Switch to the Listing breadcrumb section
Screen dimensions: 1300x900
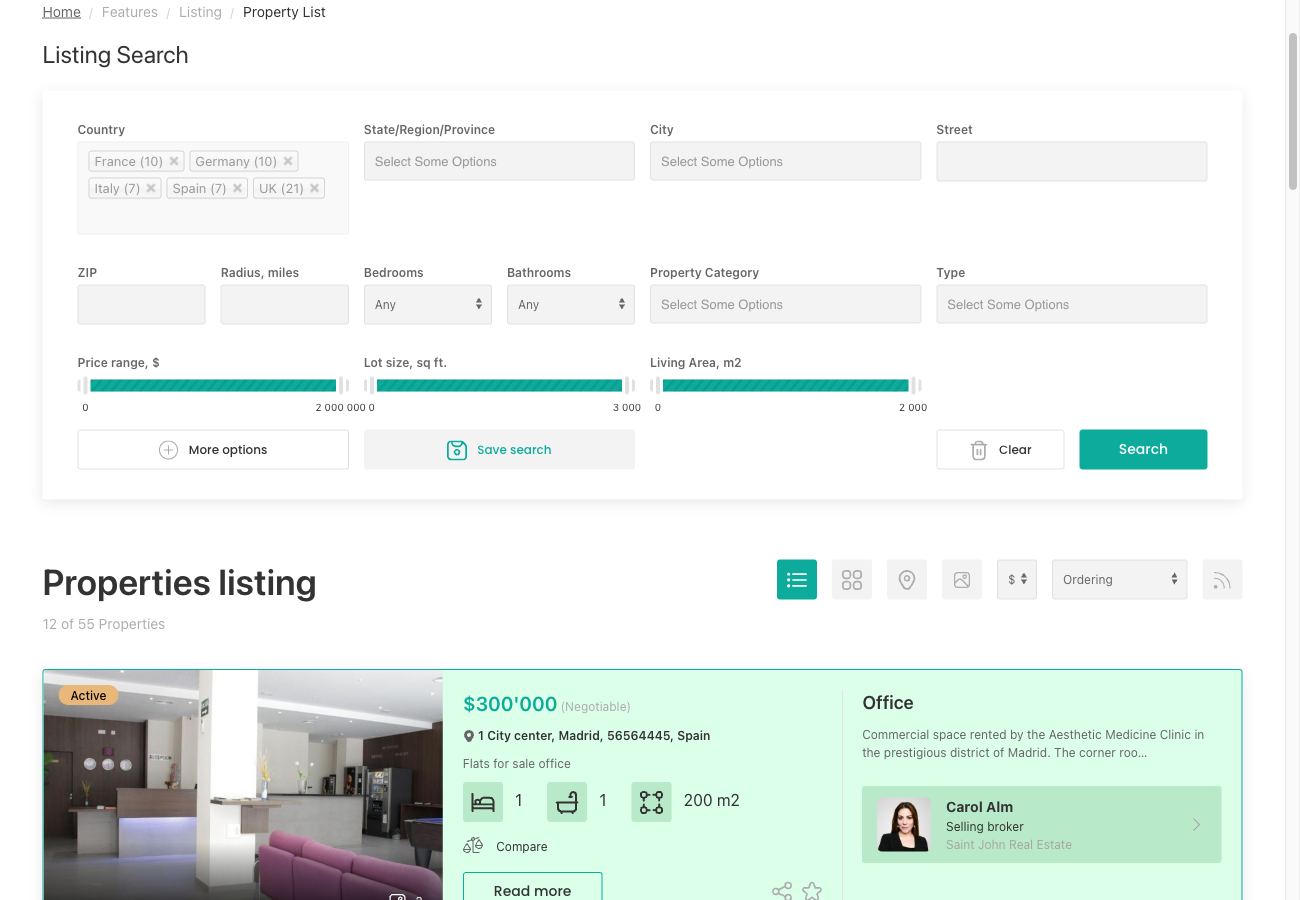(200, 11)
